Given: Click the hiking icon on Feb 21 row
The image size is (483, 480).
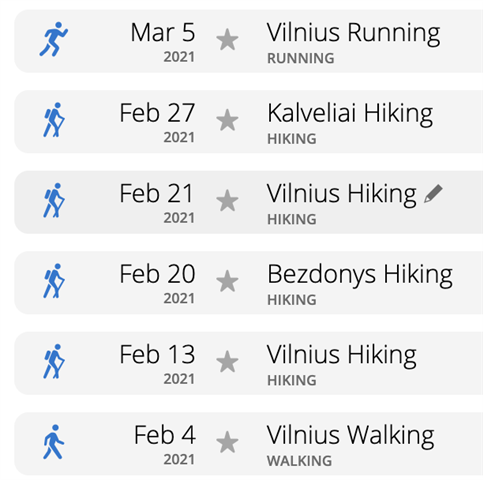Looking at the screenshot, I should (54, 200).
